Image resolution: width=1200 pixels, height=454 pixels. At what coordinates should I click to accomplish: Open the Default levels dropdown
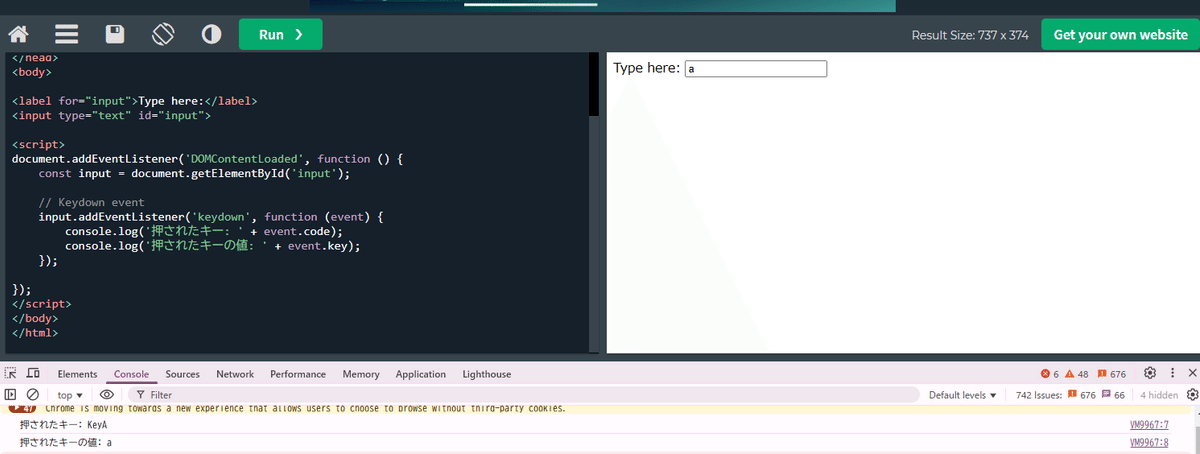coord(963,395)
